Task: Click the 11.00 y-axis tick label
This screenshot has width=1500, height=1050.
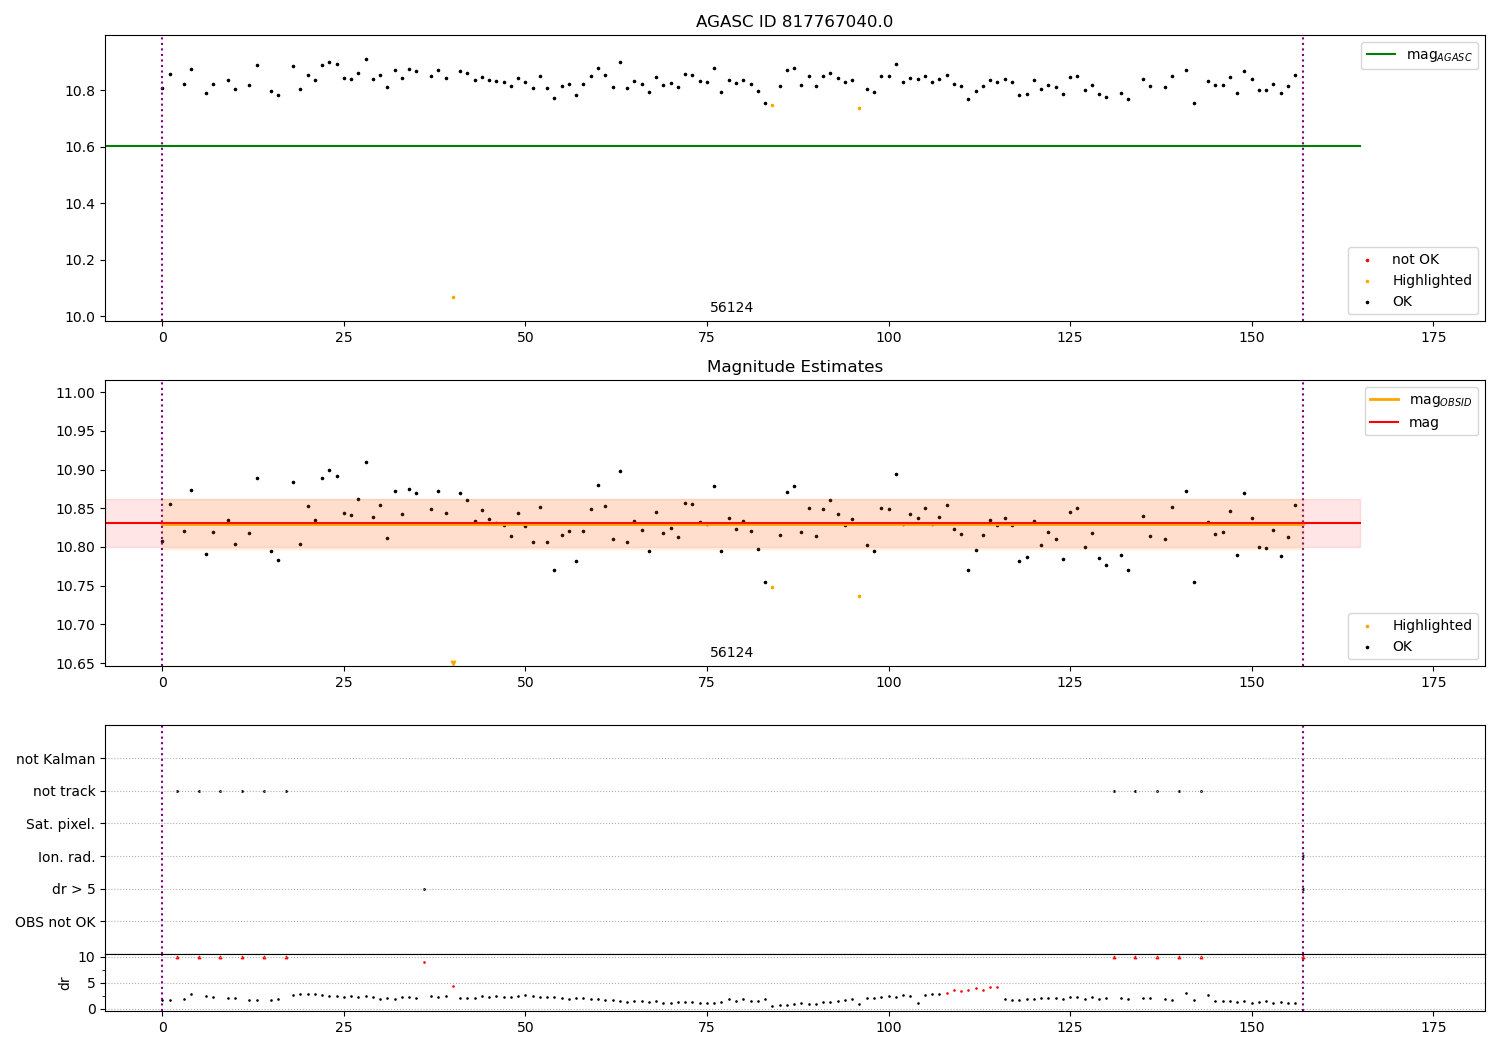Action: [76, 393]
